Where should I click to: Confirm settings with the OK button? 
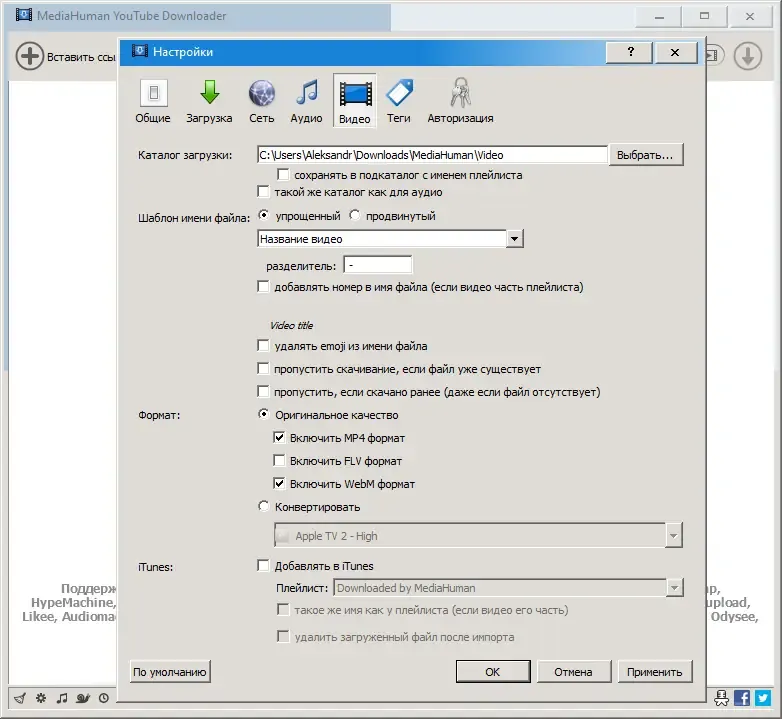(x=493, y=672)
